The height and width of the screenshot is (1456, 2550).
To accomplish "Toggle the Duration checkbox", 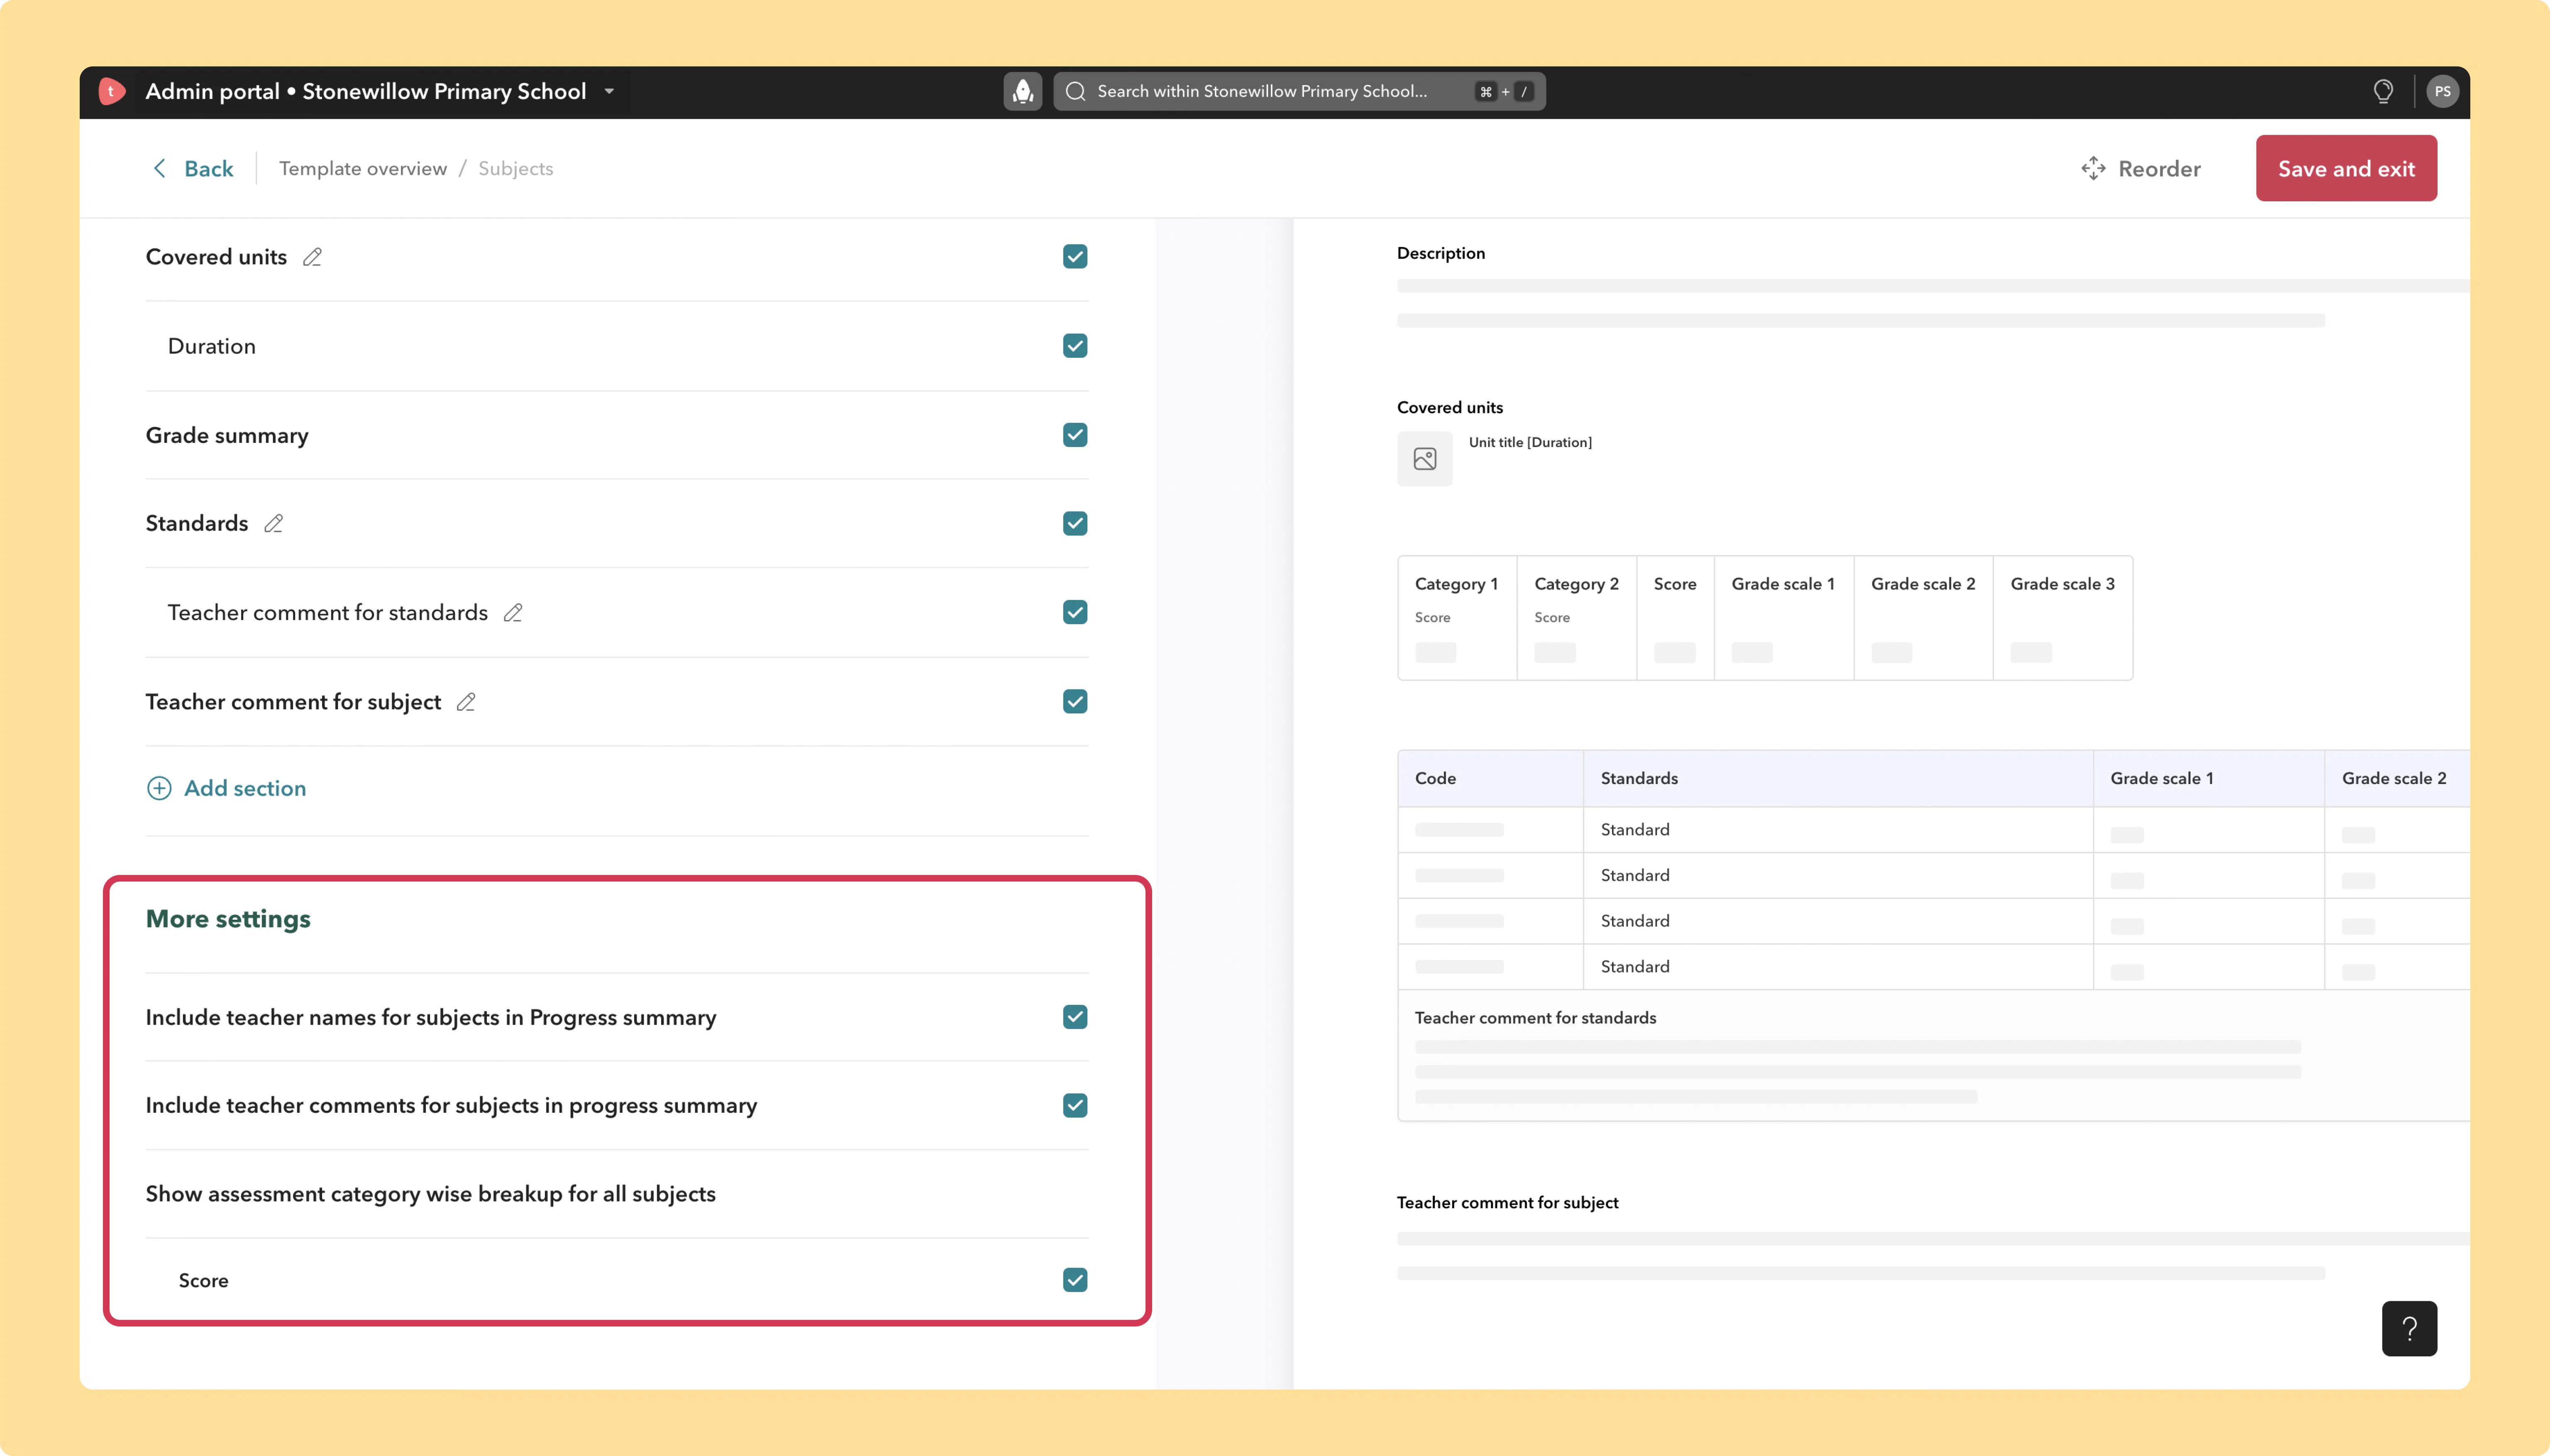I will (x=1075, y=346).
